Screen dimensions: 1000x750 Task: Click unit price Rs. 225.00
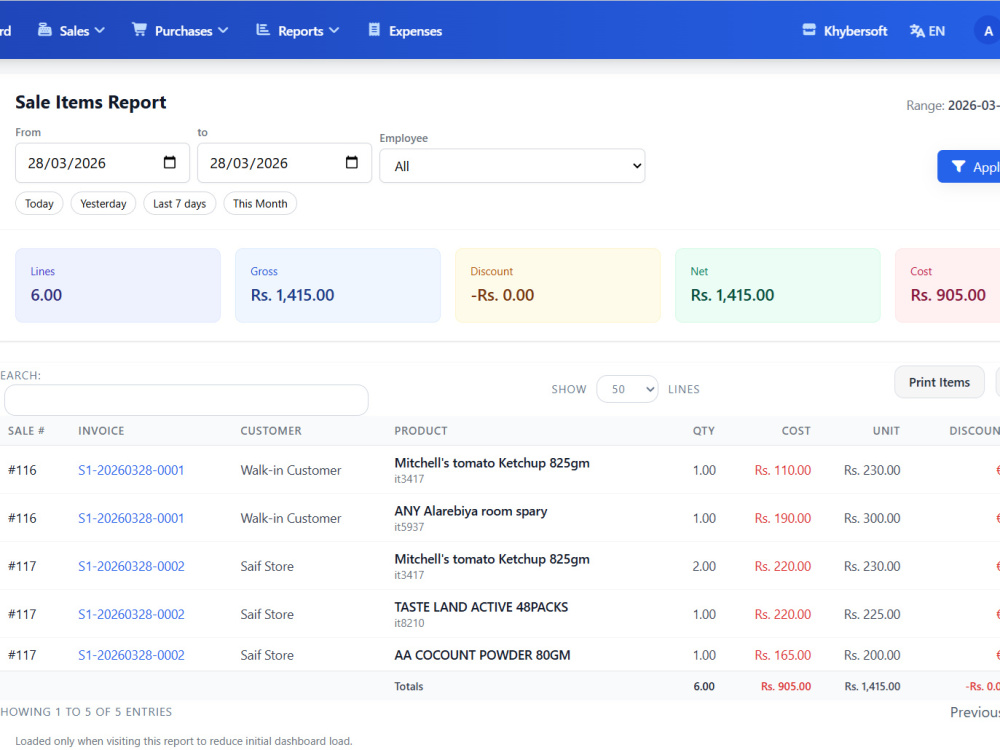click(x=872, y=614)
